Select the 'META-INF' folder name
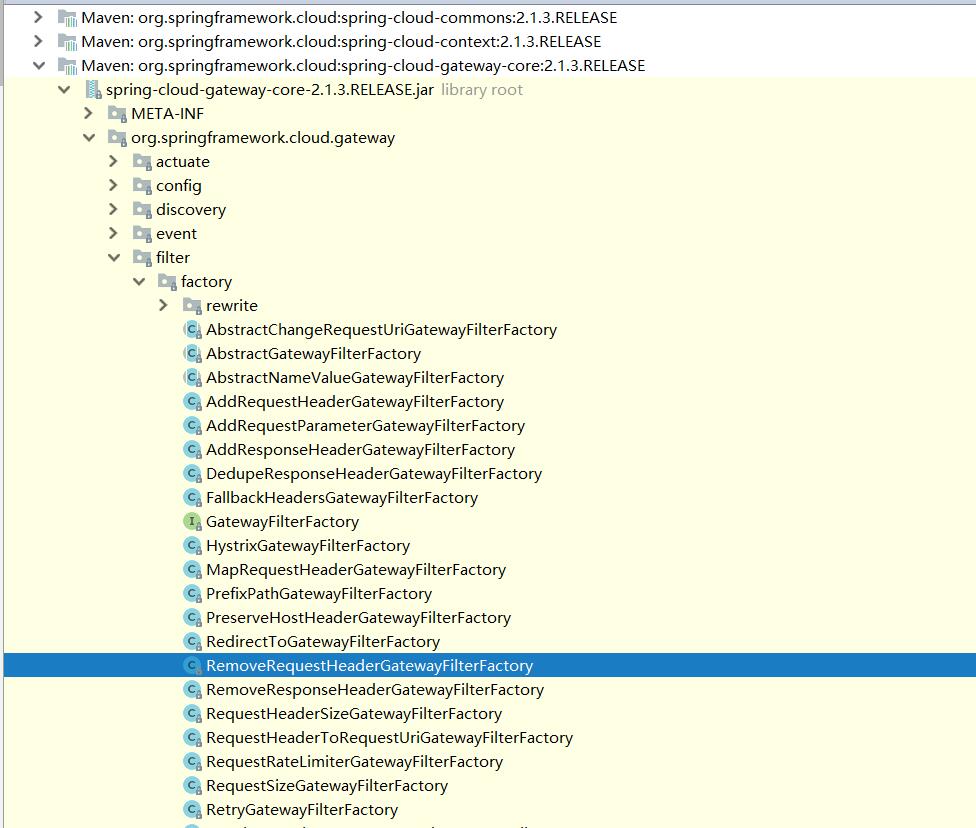 tap(167, 114)
